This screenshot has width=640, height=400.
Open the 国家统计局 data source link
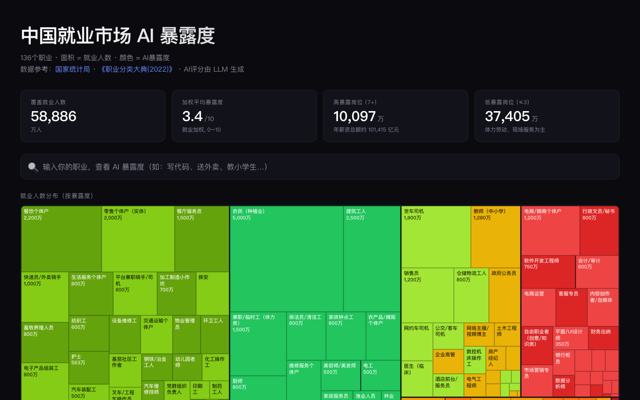click(73, 69)
